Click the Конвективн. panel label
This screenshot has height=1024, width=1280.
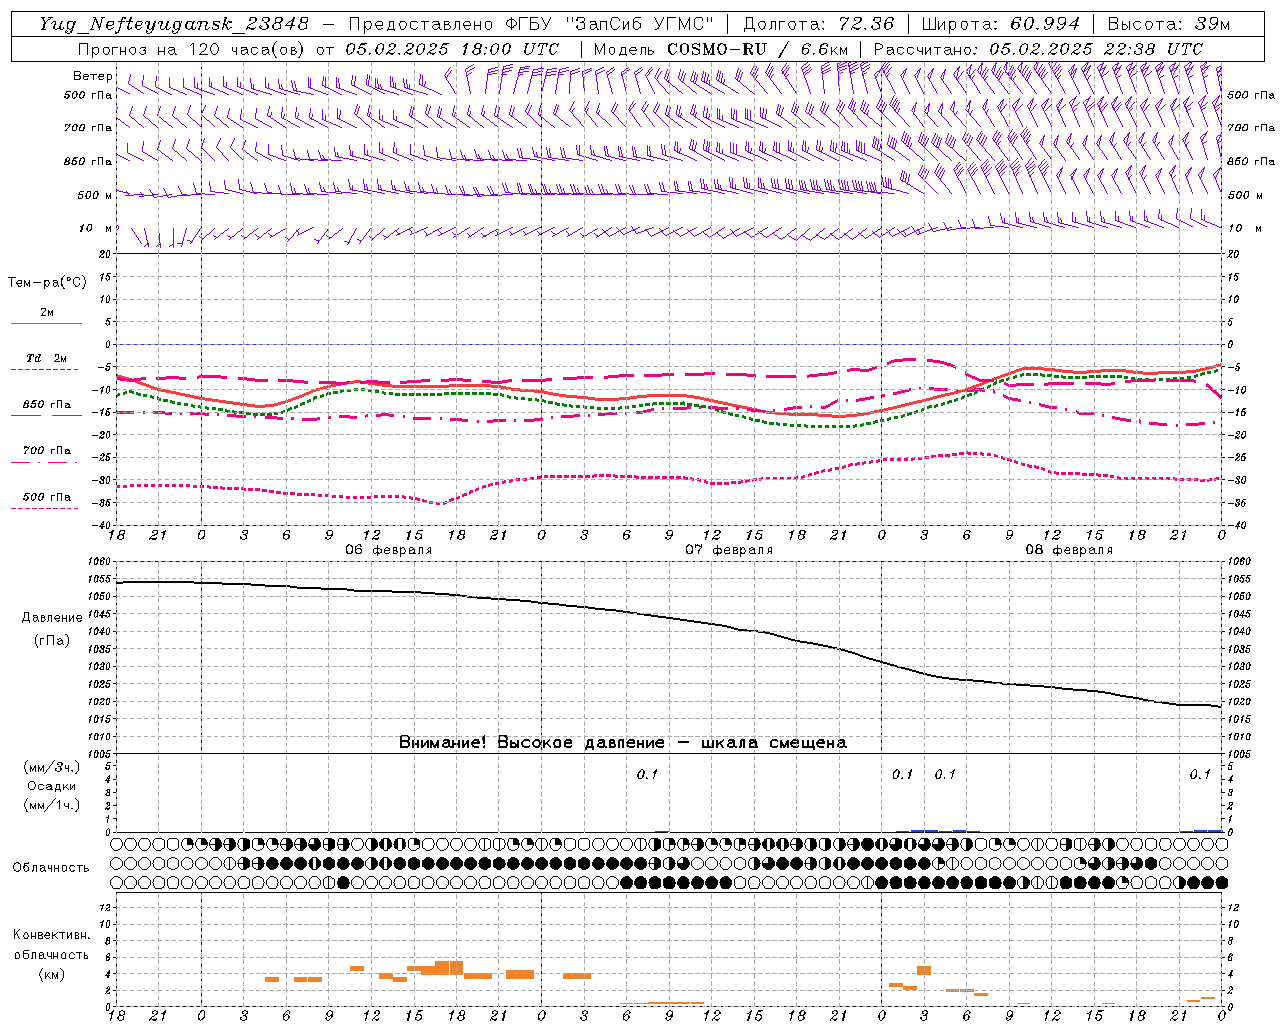pos(51,935)
